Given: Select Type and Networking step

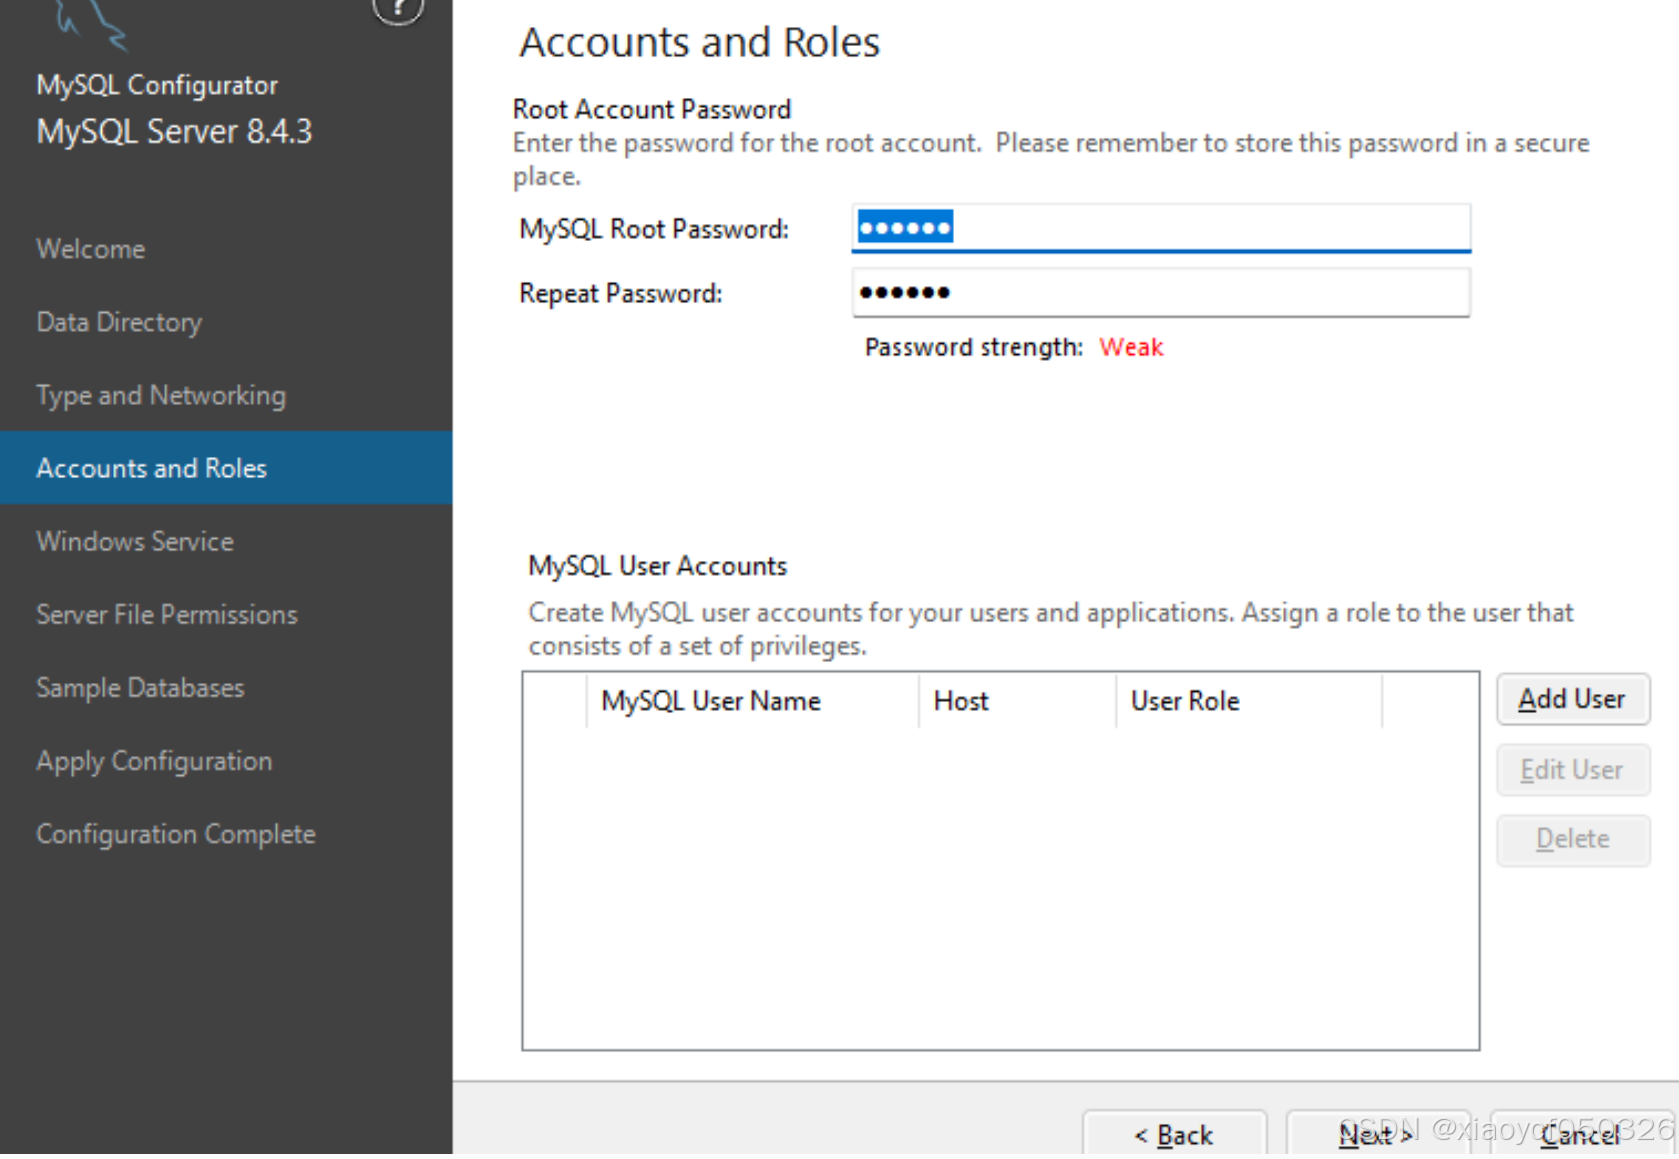Looking at the screenshot, I should [x=161, y=395].
